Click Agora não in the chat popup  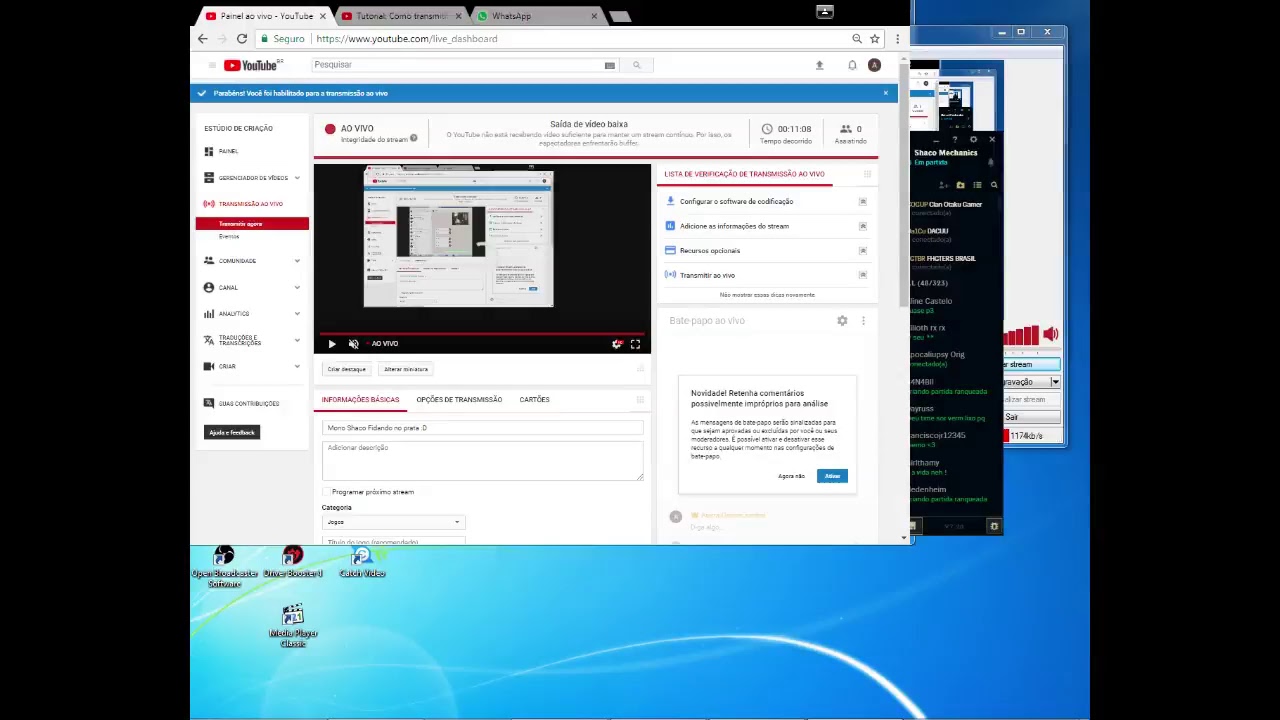tap(791, 476)
